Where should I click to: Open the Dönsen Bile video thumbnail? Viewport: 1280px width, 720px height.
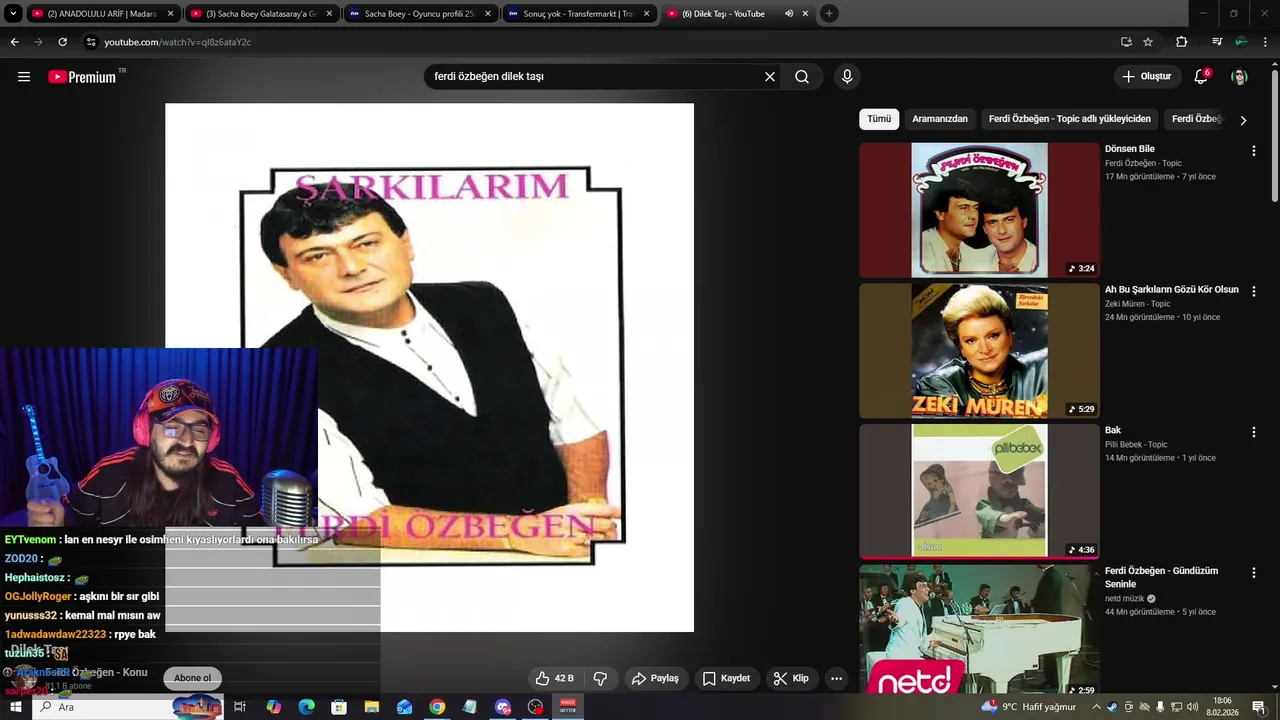(979, 210)
